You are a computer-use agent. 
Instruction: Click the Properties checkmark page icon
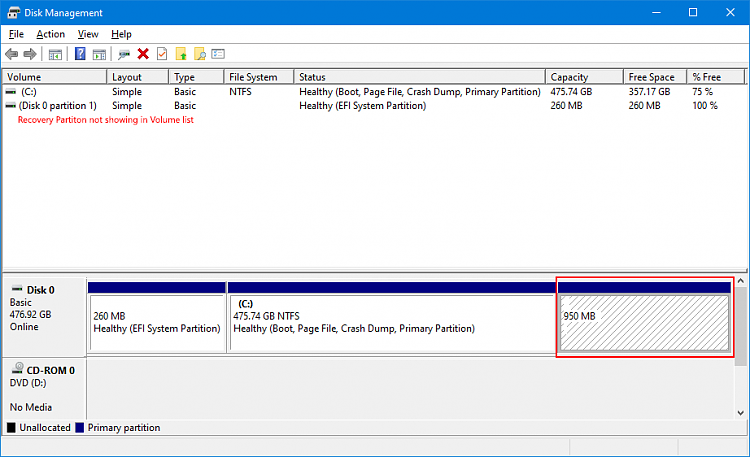pyautogui.click(x=162, y=54)
